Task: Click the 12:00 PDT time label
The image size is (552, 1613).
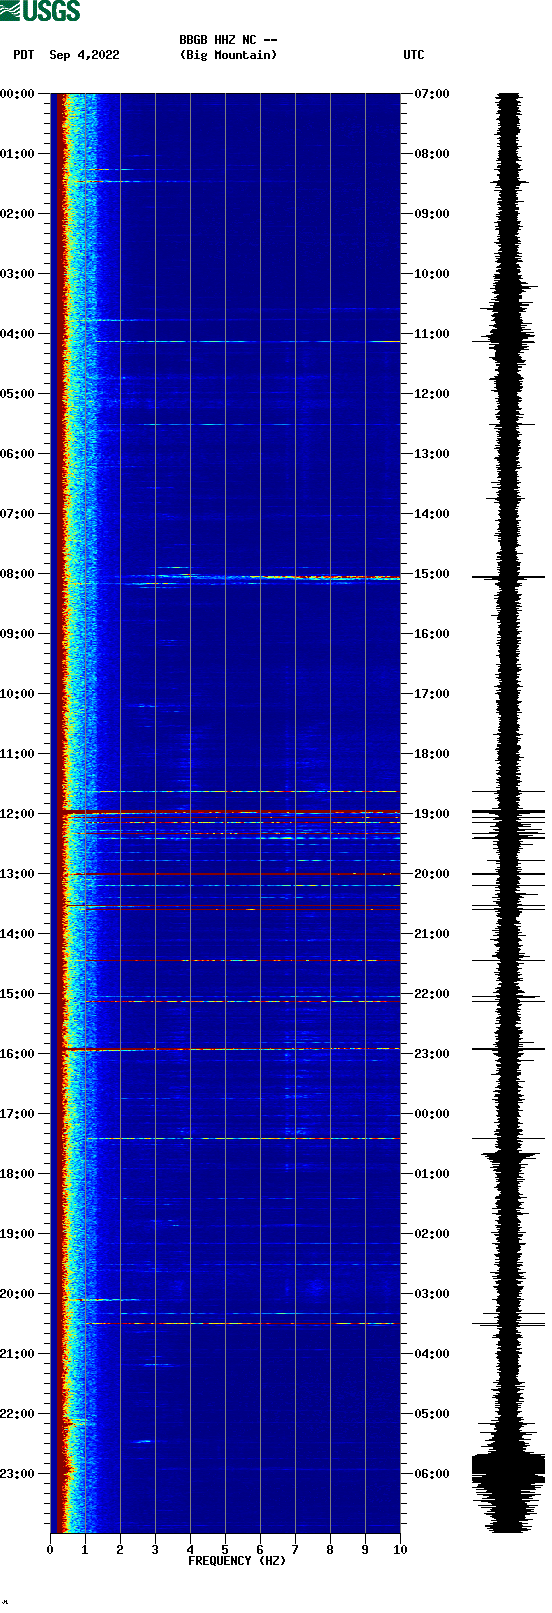Action: pos(18,814)
